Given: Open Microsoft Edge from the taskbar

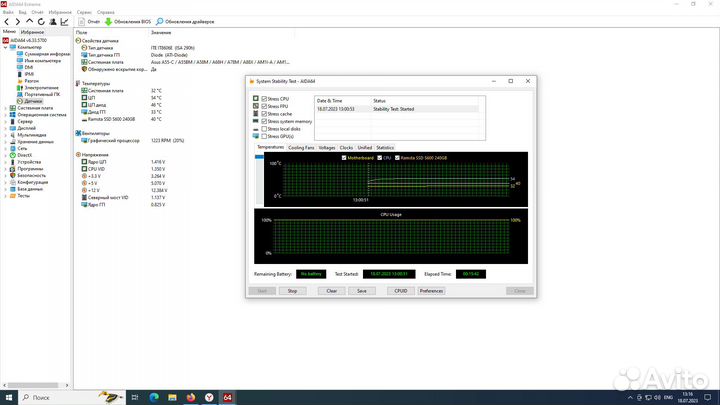Looking at the screenshot, I should pyautogui.click(x=154, y=397).
